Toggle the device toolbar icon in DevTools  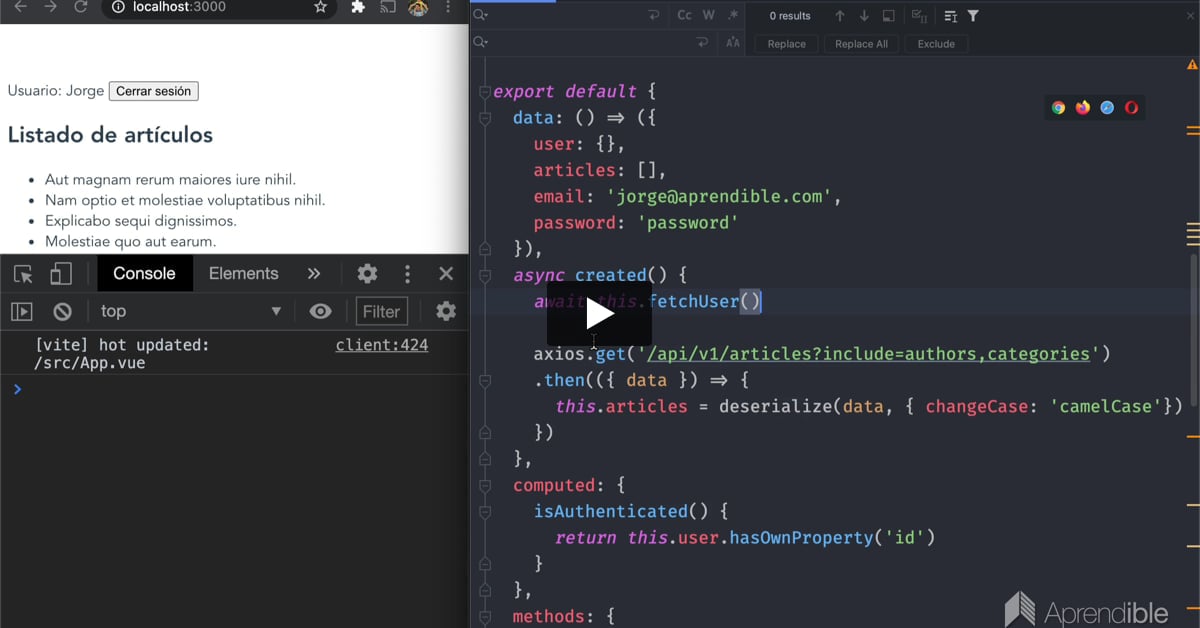61,274
